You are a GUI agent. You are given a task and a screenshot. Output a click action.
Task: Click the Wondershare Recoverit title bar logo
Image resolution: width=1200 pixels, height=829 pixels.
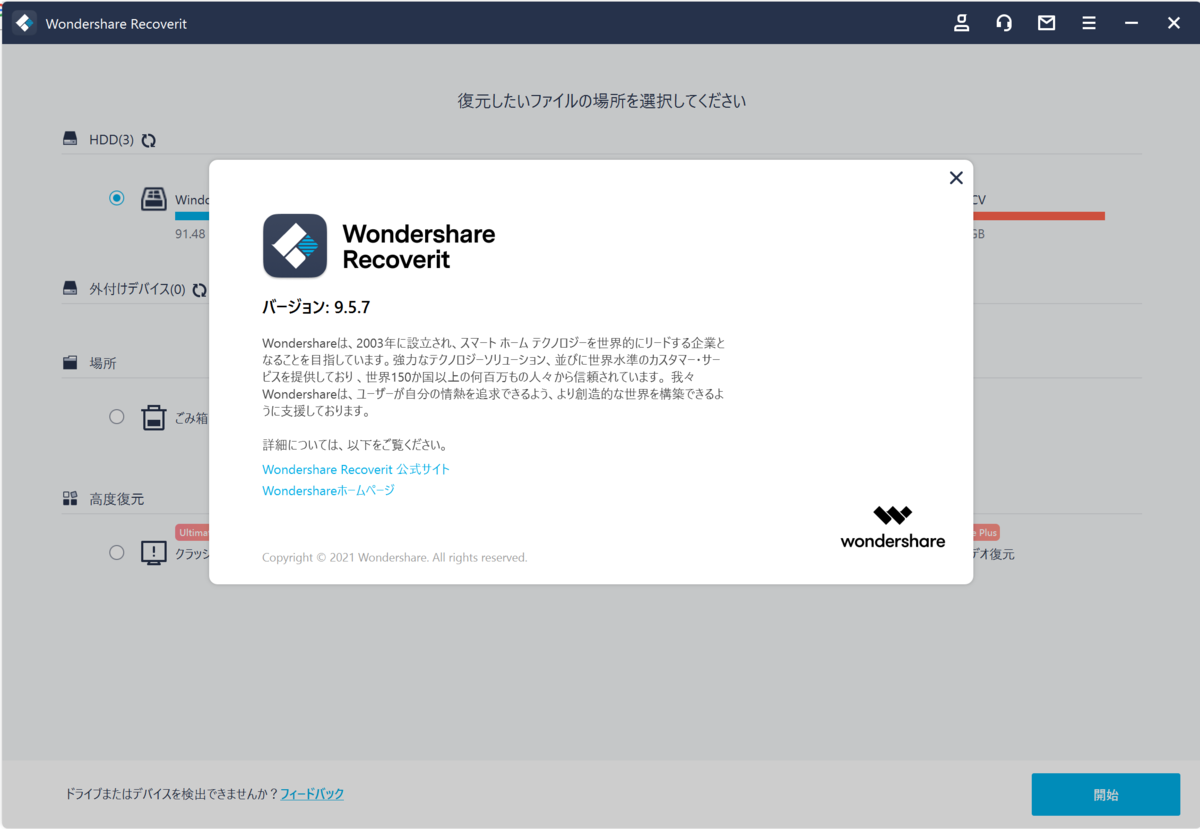tap(25, 23)
